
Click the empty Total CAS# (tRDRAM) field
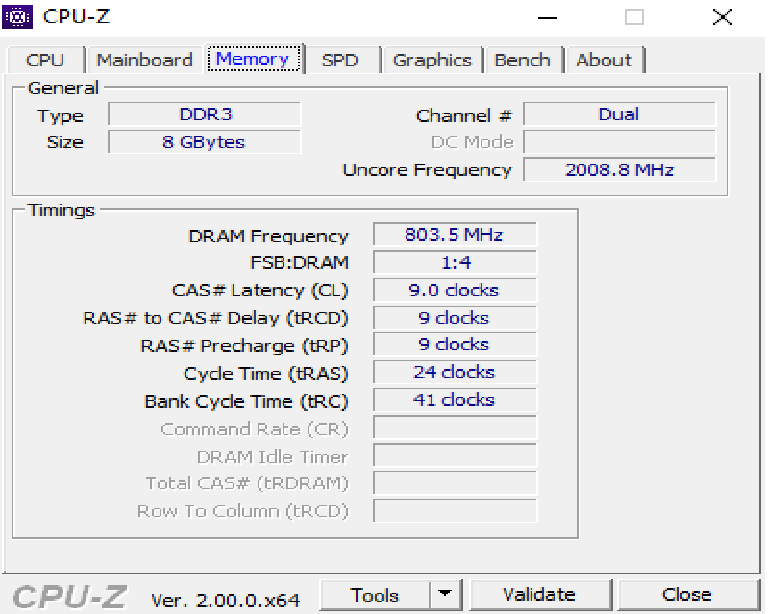point(455,483)
